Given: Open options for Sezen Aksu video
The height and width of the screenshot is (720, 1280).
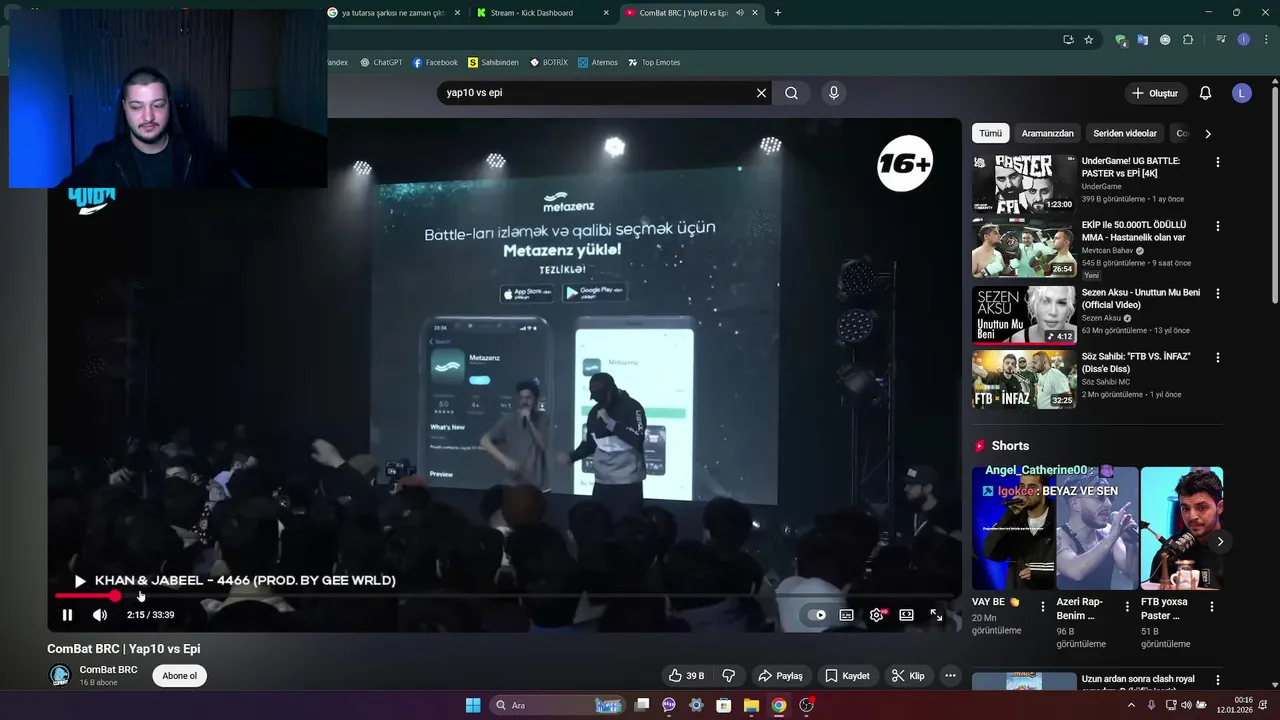Looking at the screenshot, I should pyautogui.click(x=1217, y=293).
